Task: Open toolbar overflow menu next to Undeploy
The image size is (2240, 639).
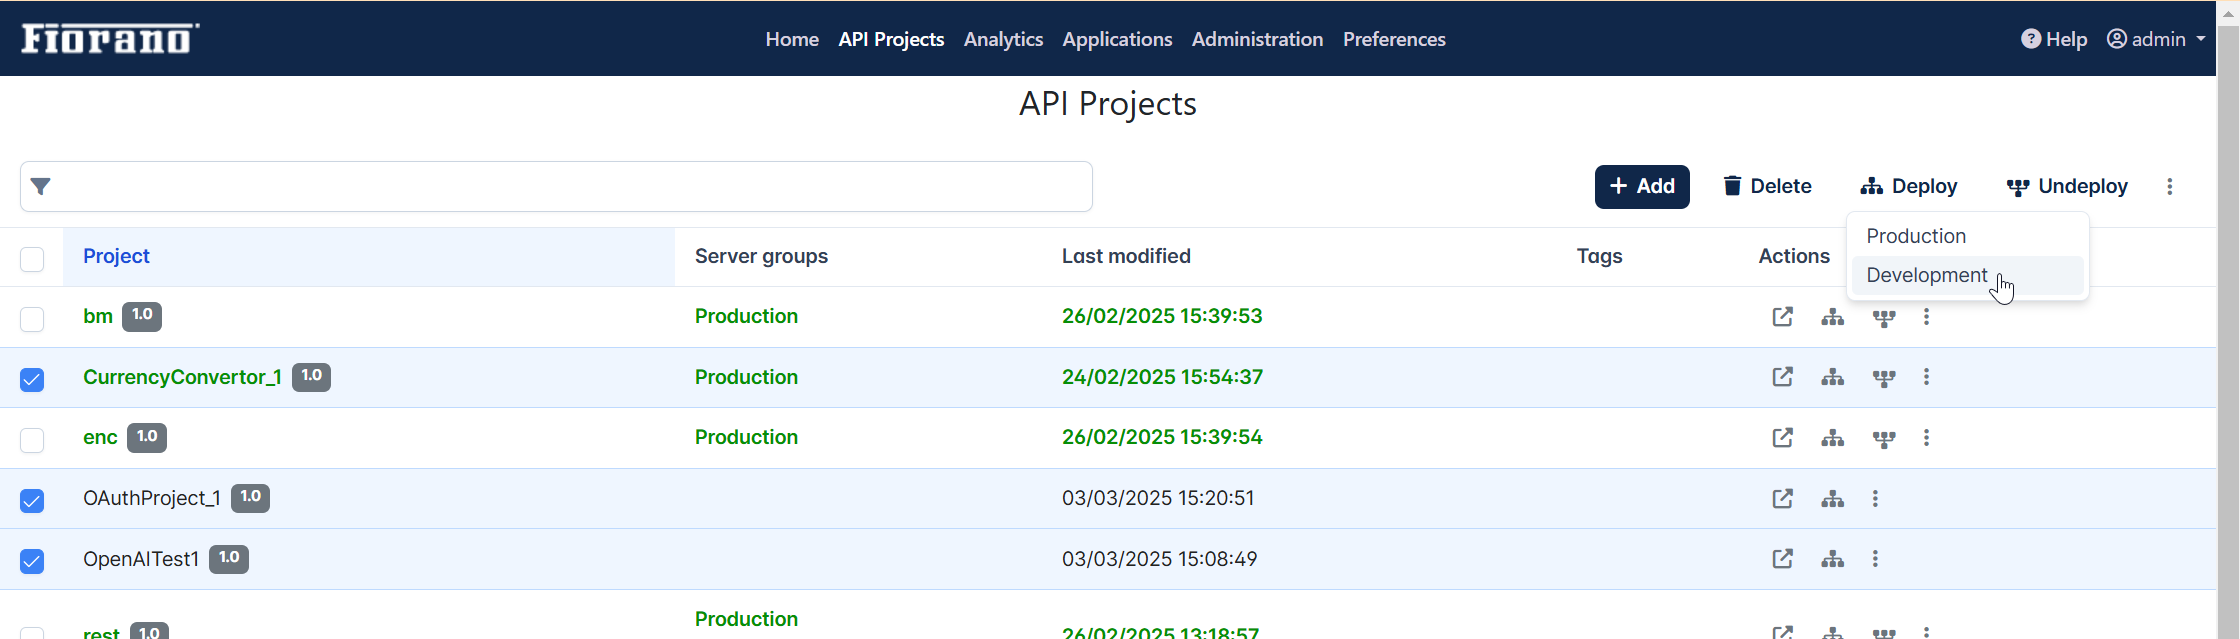Action: point(2169,186)
